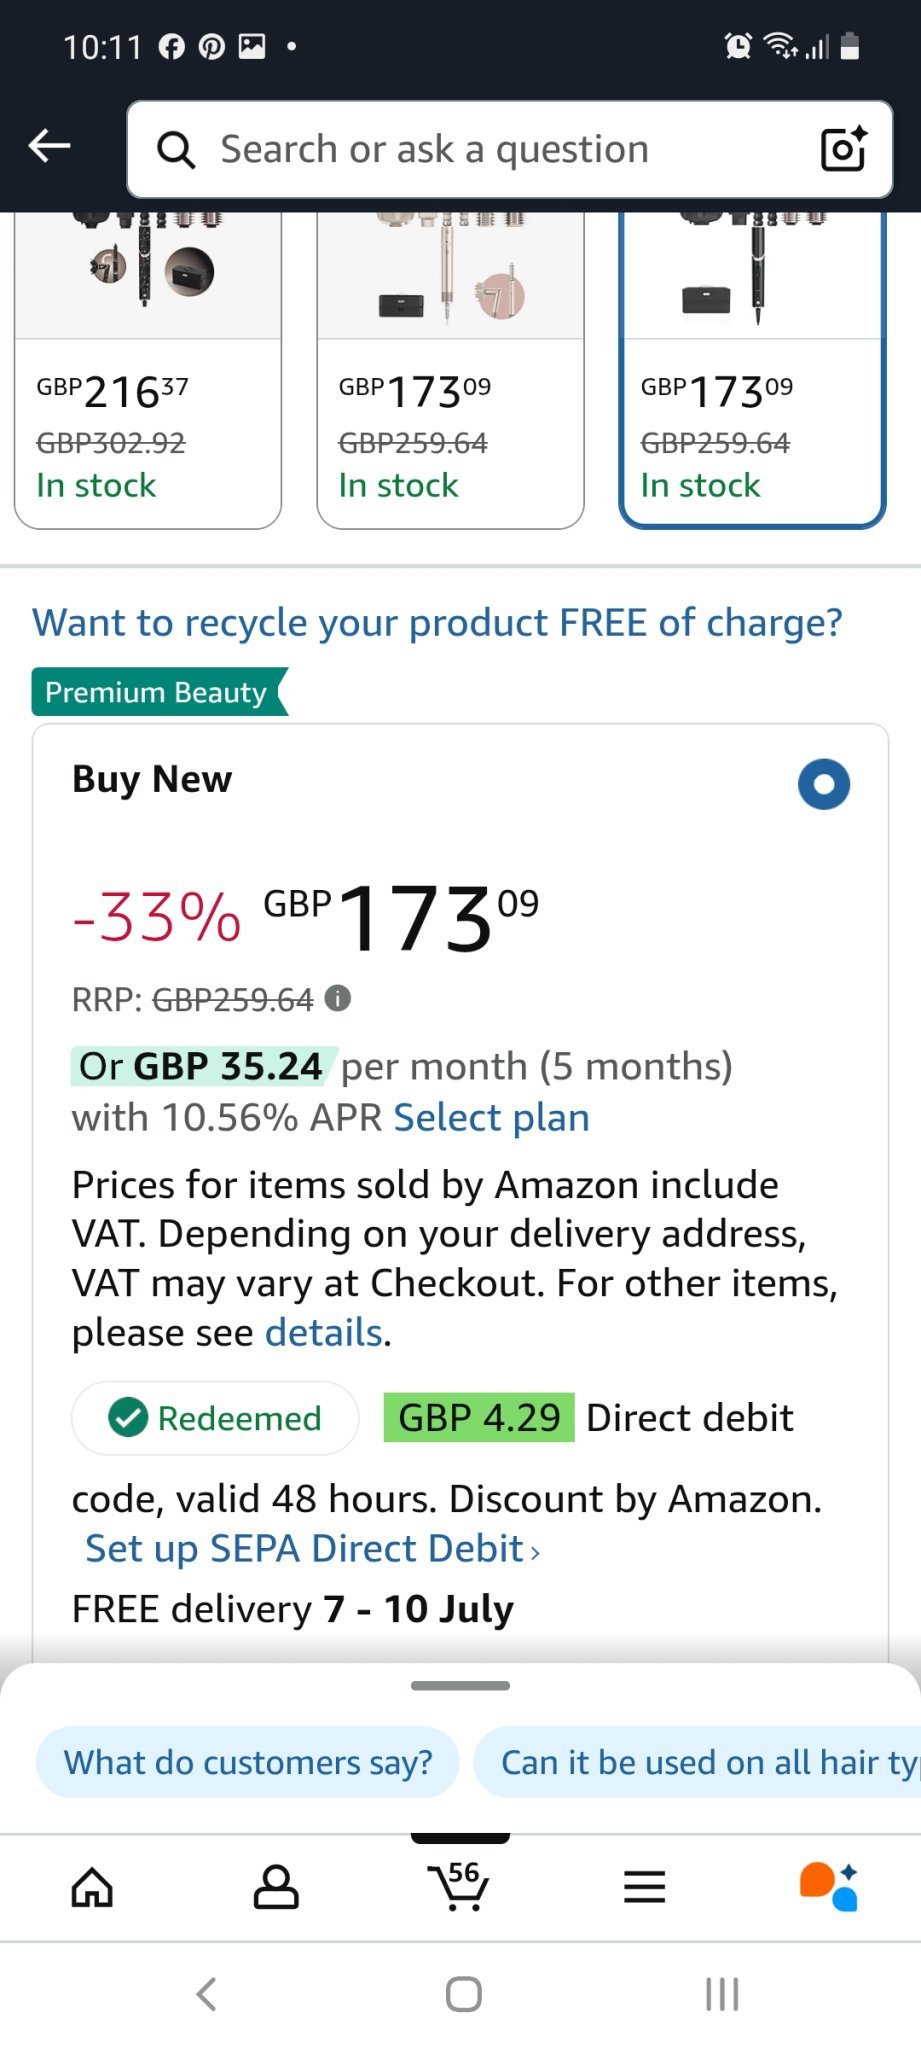The width and height of the screenshot is (921, 2048).
Task: Open the account profile tab
Action: (x=276, y=1887)
